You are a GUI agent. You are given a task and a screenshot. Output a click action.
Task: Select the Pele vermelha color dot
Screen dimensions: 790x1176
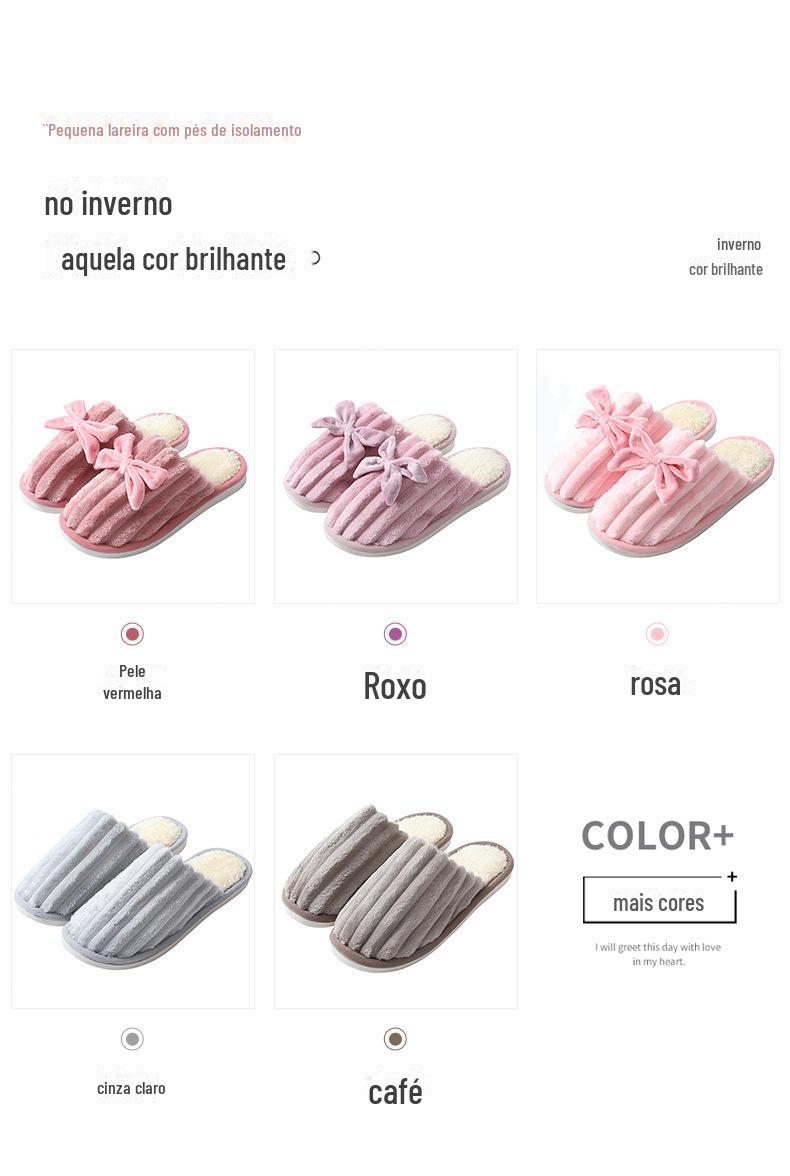(x=132, y=634)
